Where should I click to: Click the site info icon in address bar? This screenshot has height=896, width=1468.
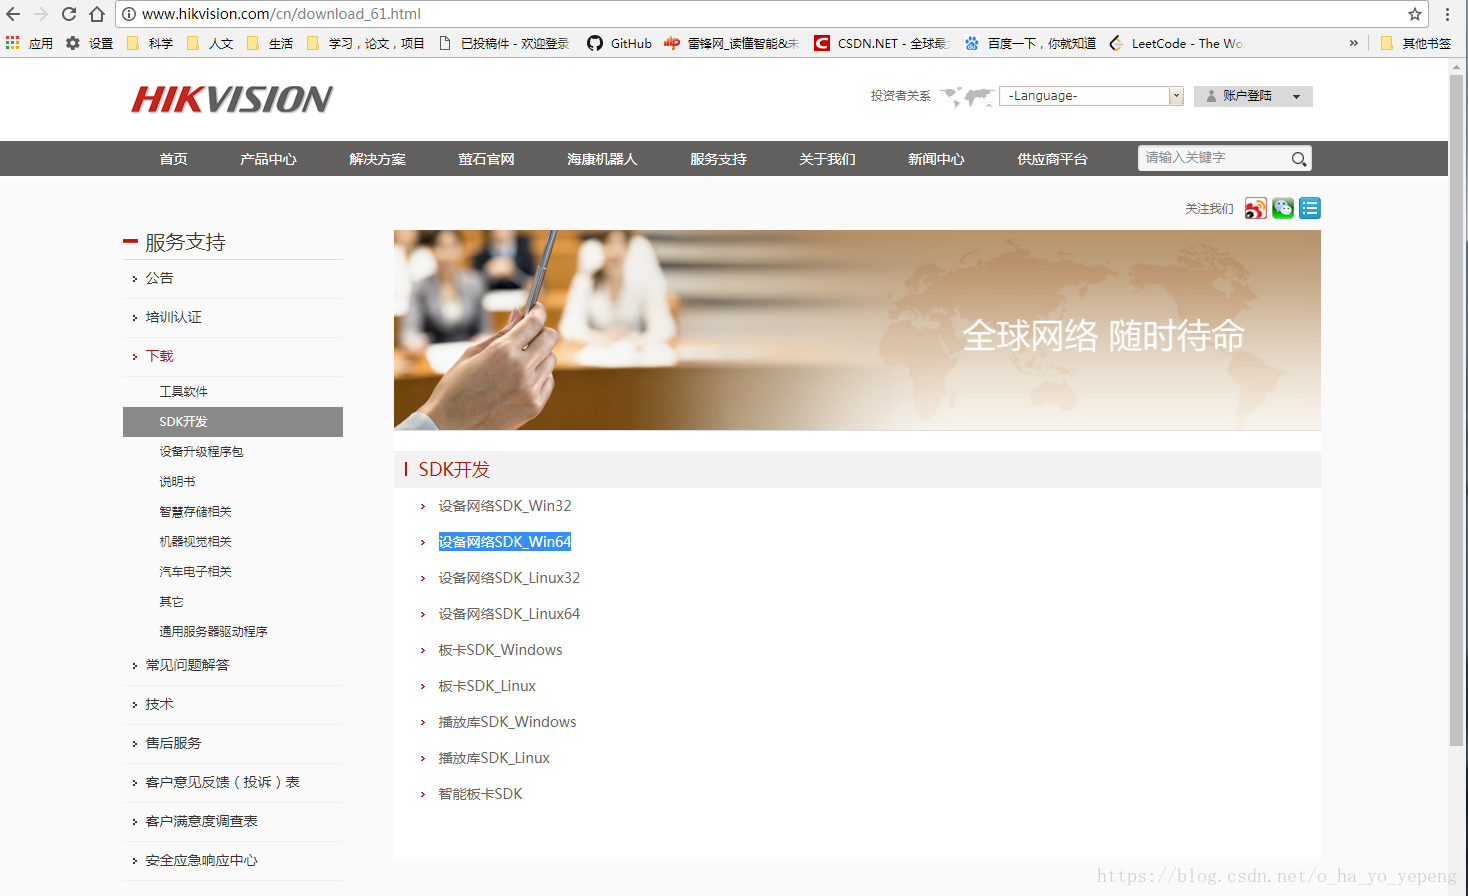coord(129,14)
